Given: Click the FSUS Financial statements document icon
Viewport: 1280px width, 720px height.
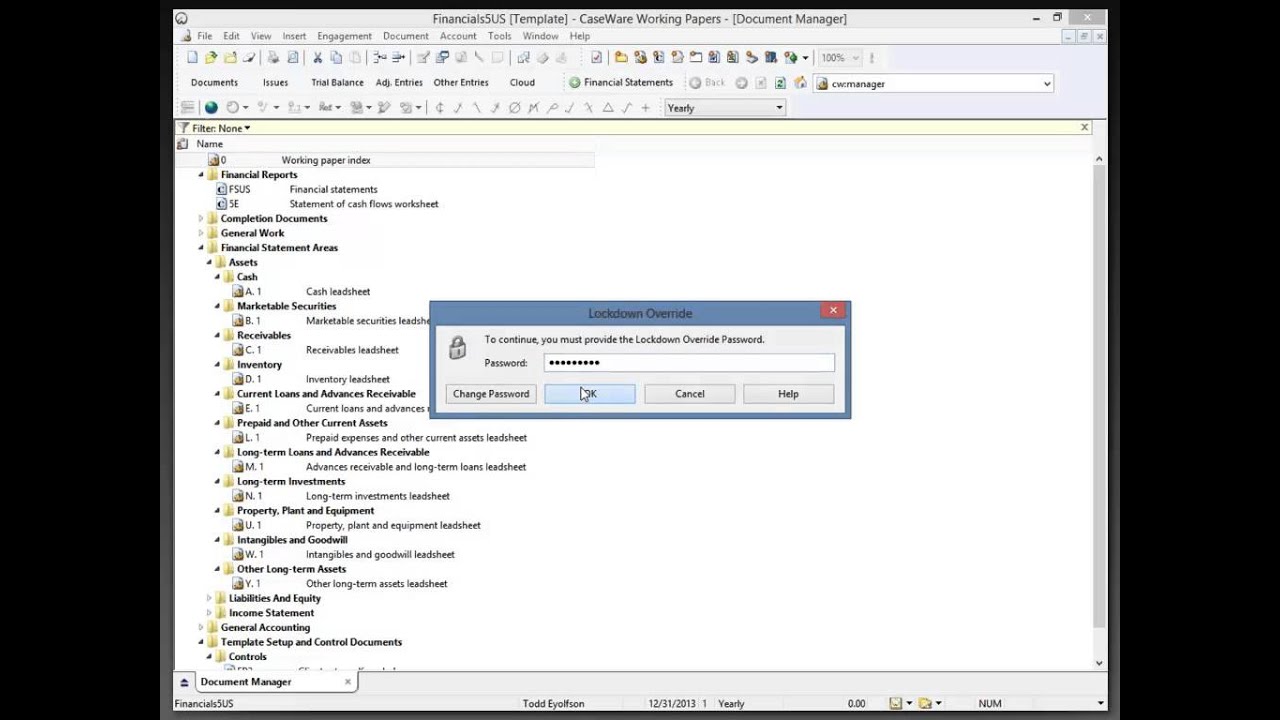Looking at the screenshot, I should click(x=221, y=189).
